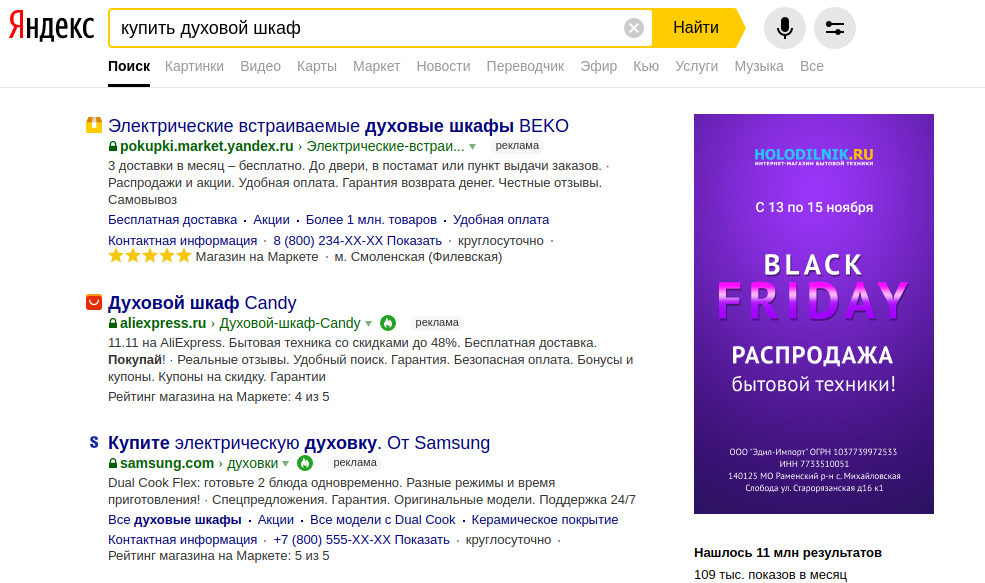The image size is (985, 583).
Task: Click the microphone voice search icon
Action: 784,28
